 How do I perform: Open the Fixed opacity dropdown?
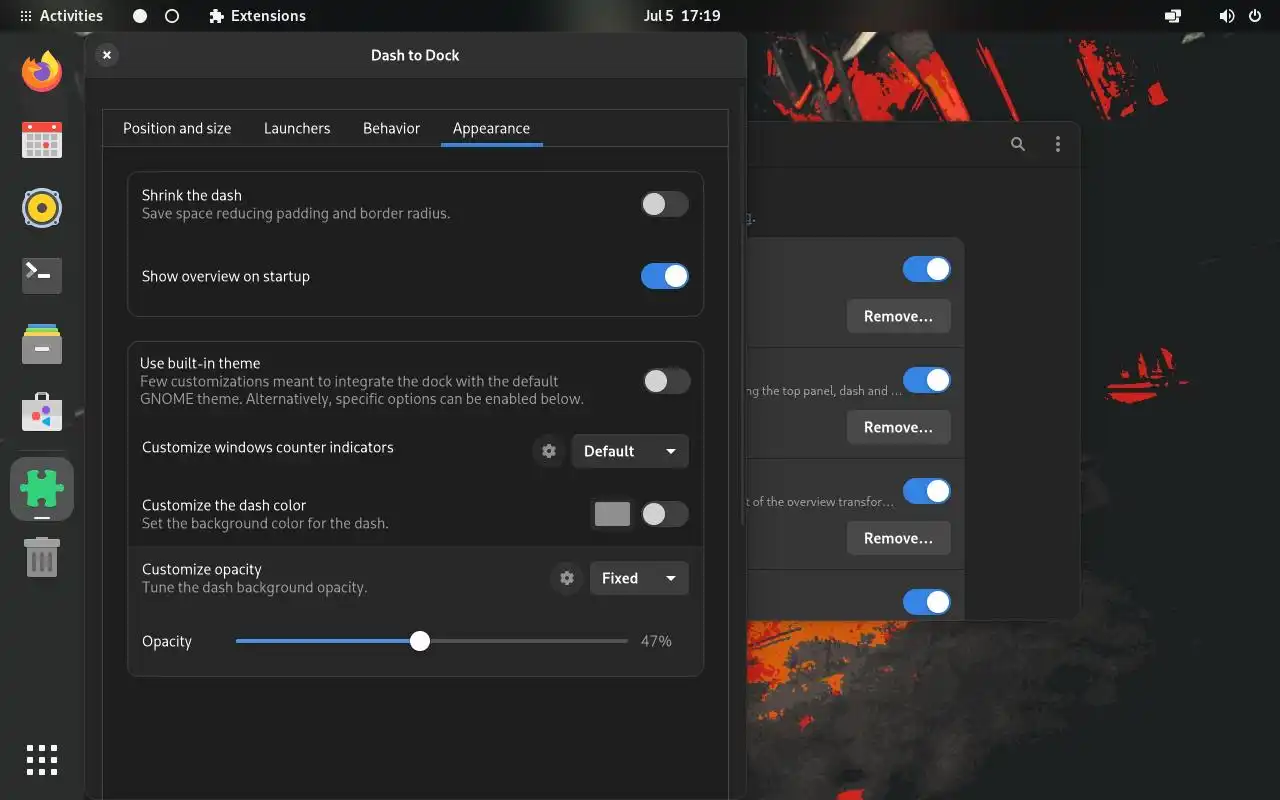pos(639,578)
